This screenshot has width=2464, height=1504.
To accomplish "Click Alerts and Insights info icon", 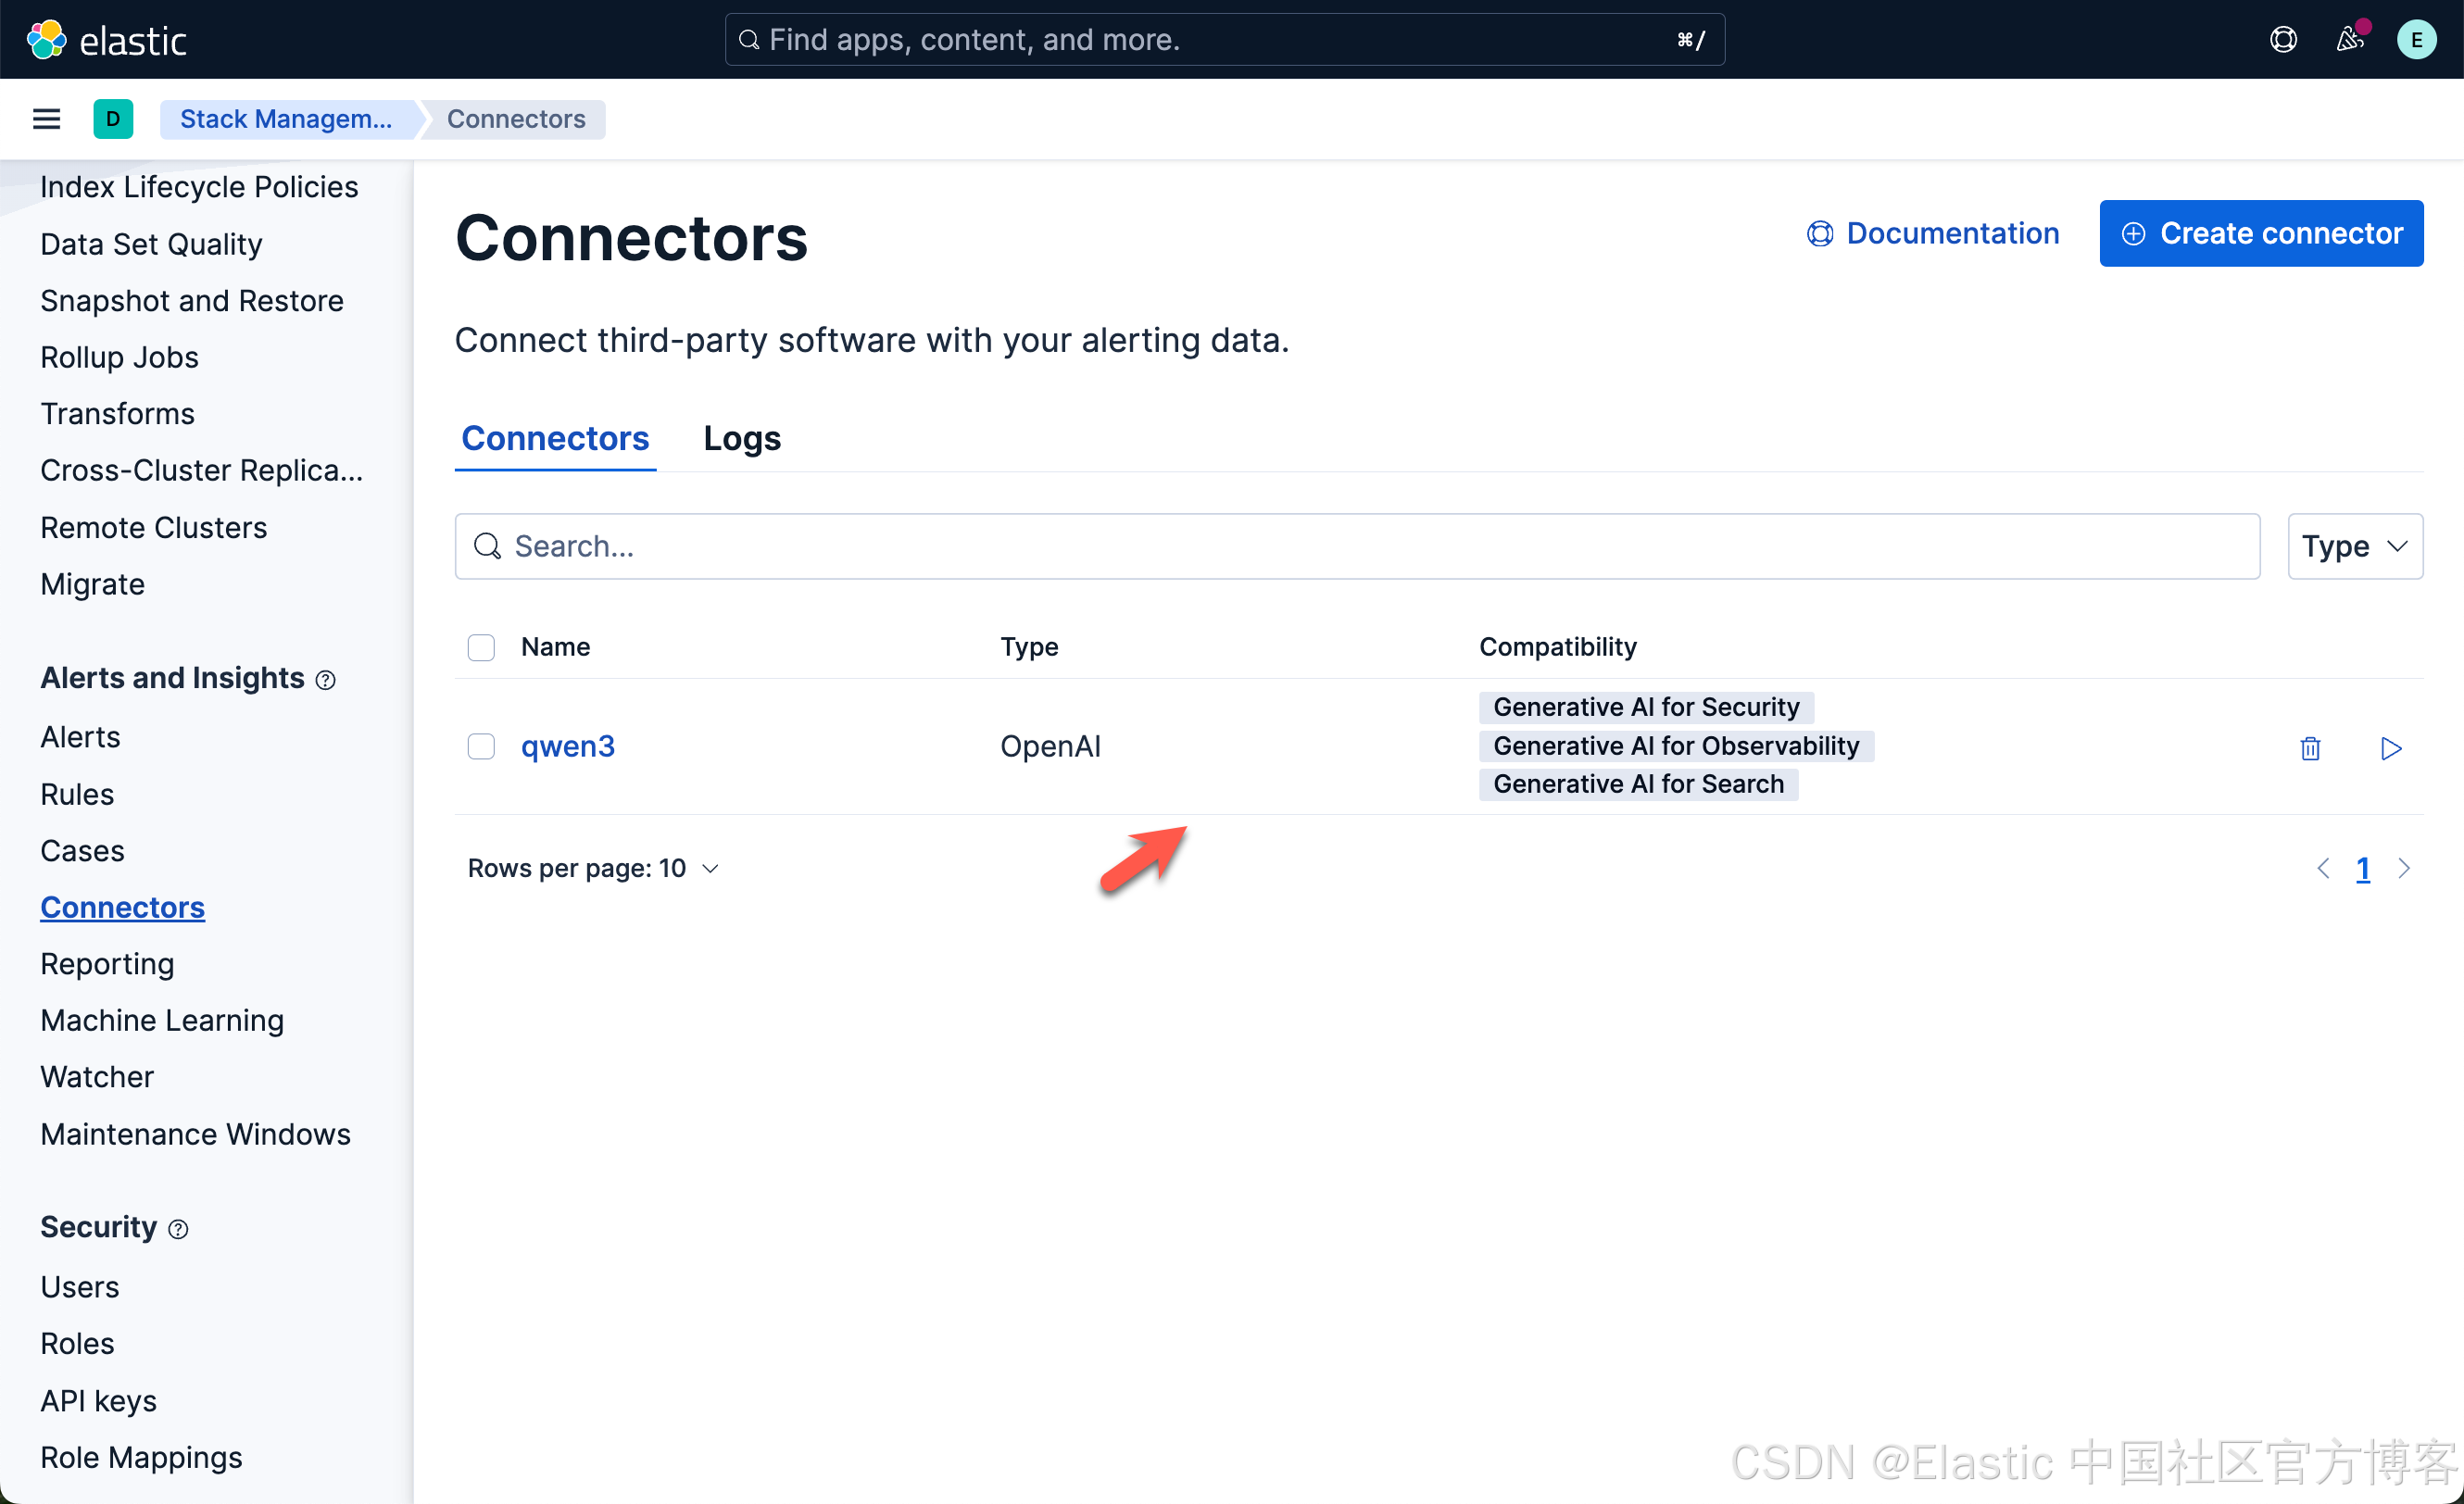I will coord(326,680).
